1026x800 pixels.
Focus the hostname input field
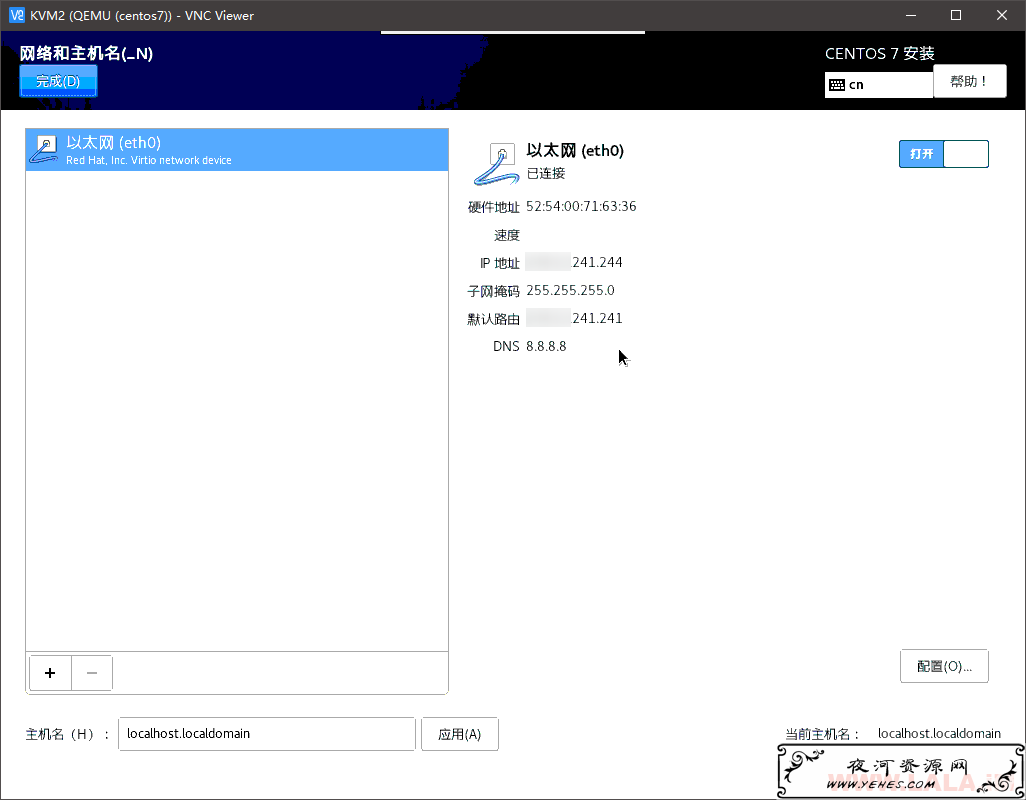[266, 734]
